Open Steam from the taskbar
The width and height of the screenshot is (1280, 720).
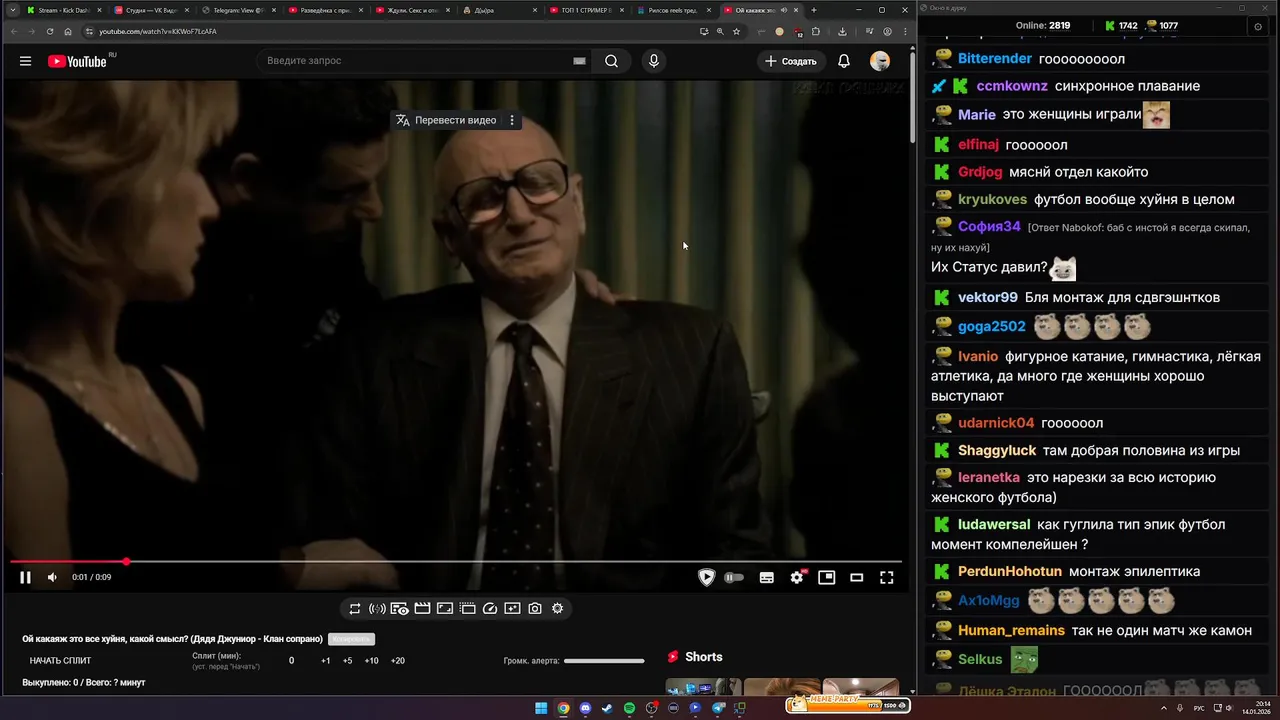tap(607, 708)
